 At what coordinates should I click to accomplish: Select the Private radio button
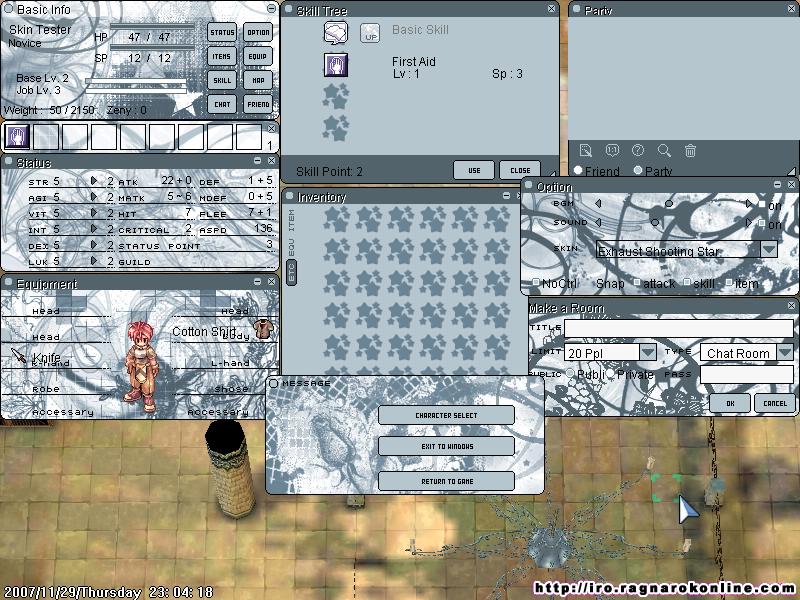click(x=609, y=373)
